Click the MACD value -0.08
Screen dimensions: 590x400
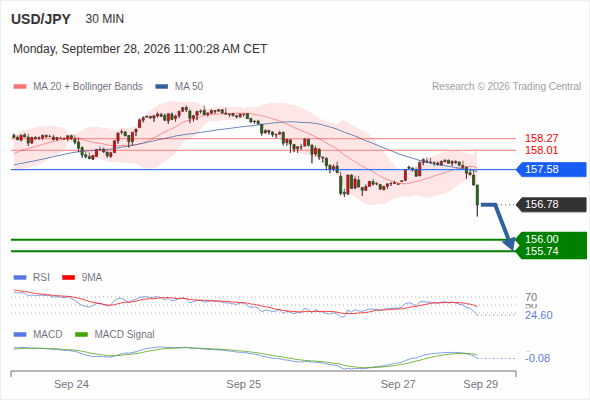[x=538, y=358]
